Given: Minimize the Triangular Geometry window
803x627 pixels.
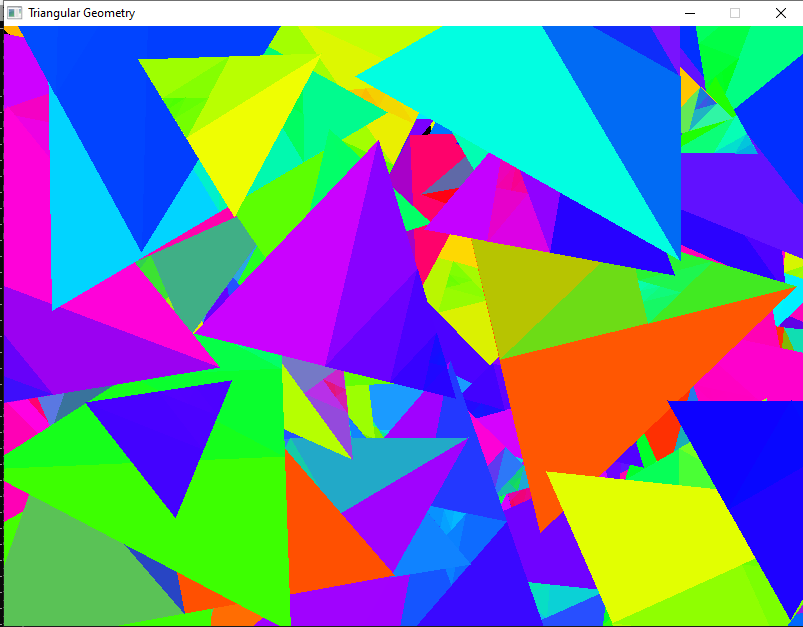Looking at the screenshot, I should click(689, 13).
